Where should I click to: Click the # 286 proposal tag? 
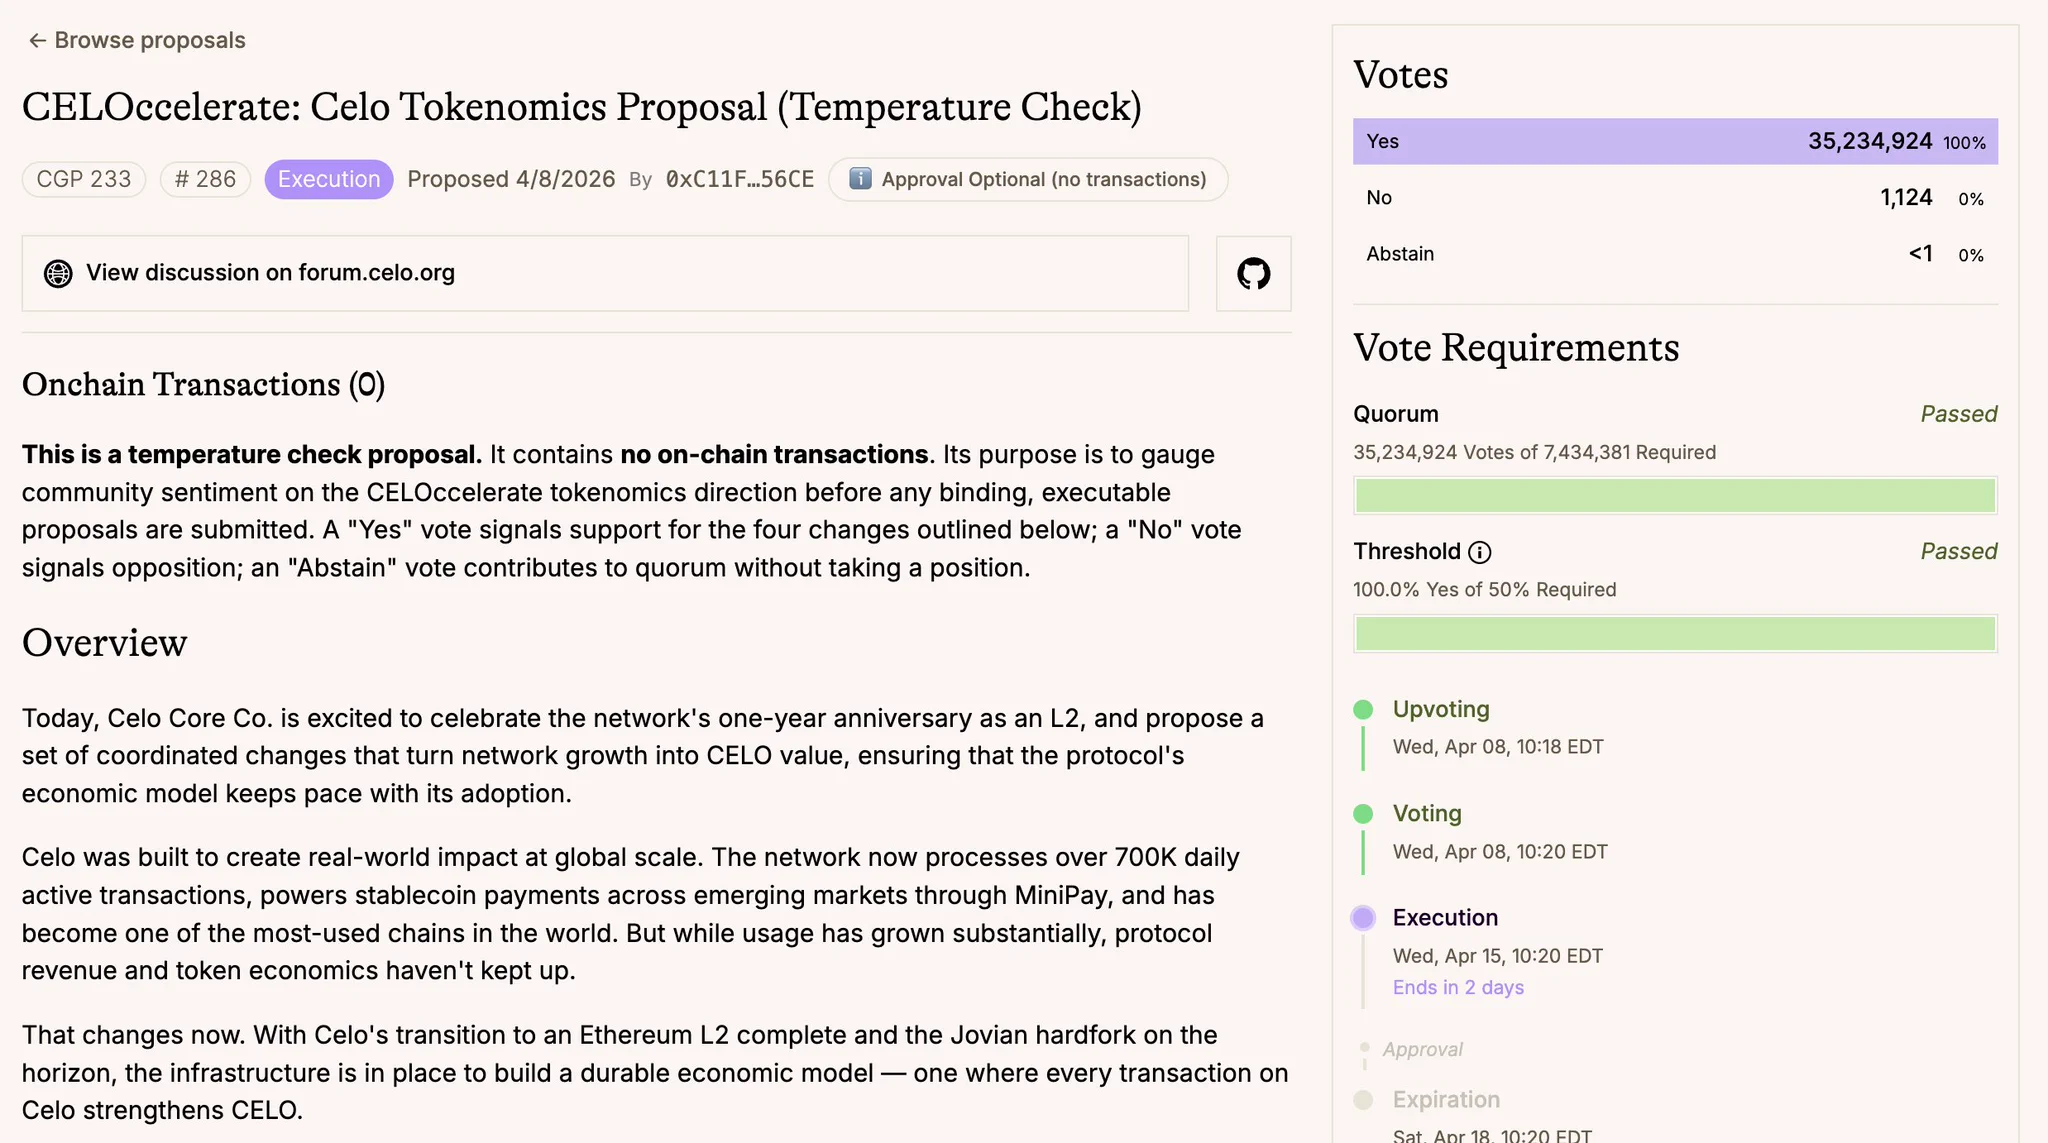click(205, 179)
